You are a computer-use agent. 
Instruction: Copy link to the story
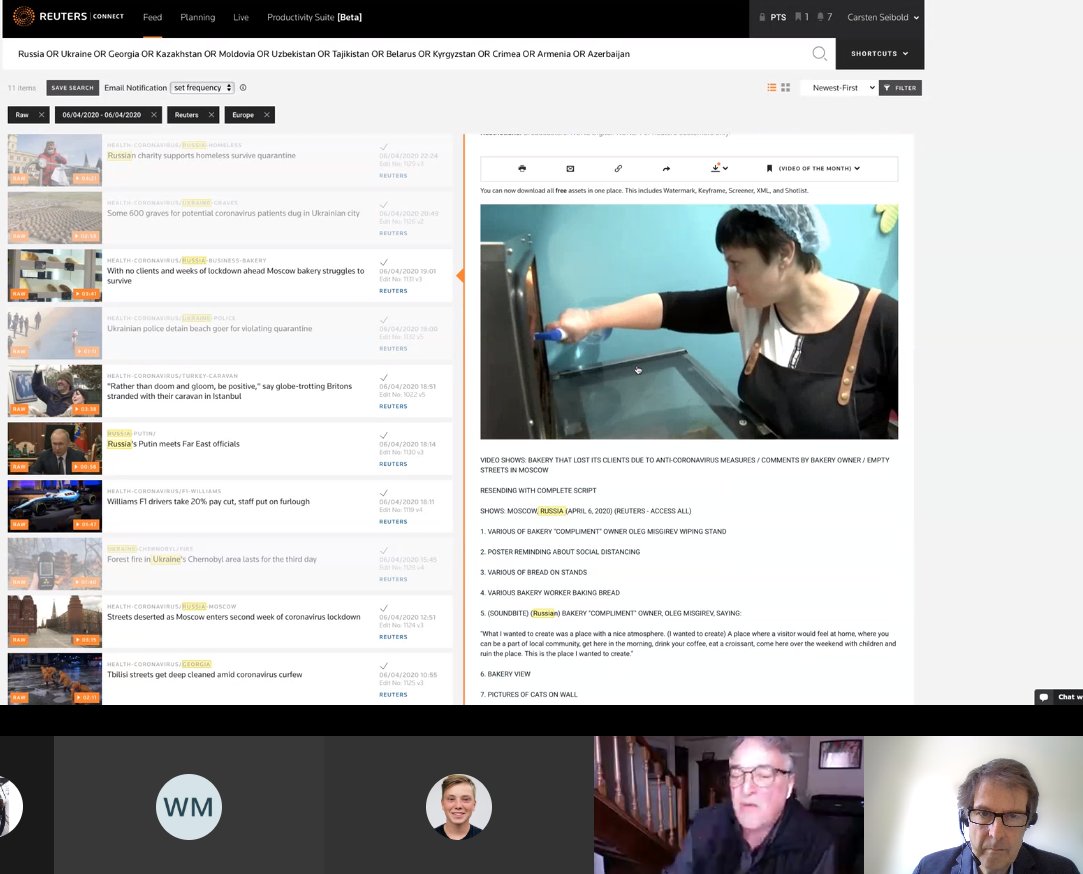pyautogui.click(x=618, y=169)
